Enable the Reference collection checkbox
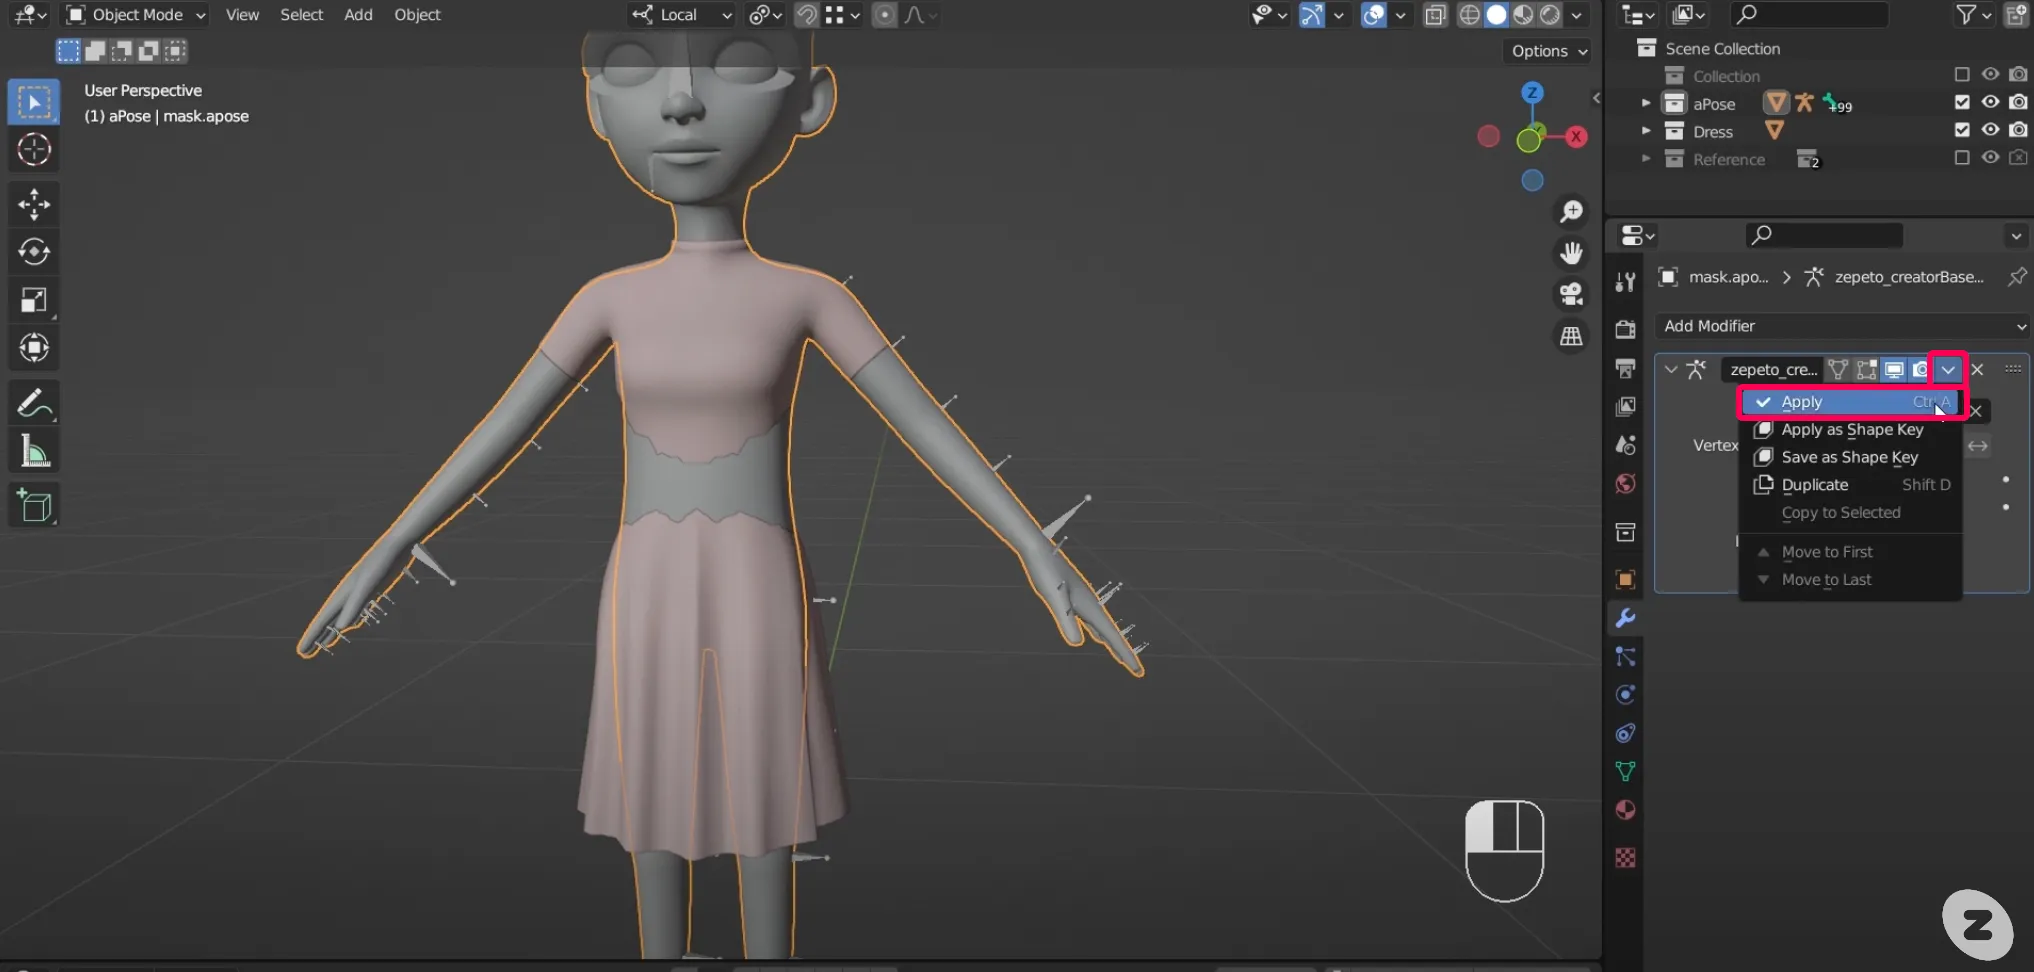The width and height of the screenshot is (2034, 972). coord(1962,158)
